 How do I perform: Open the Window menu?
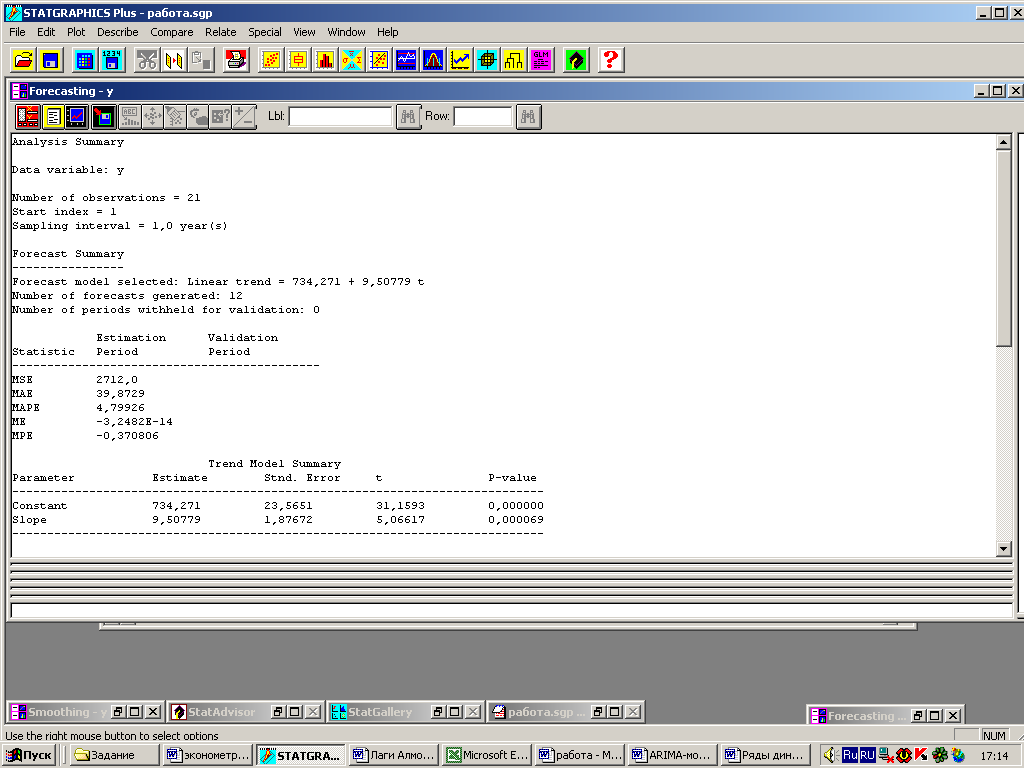tap(346, 32)
